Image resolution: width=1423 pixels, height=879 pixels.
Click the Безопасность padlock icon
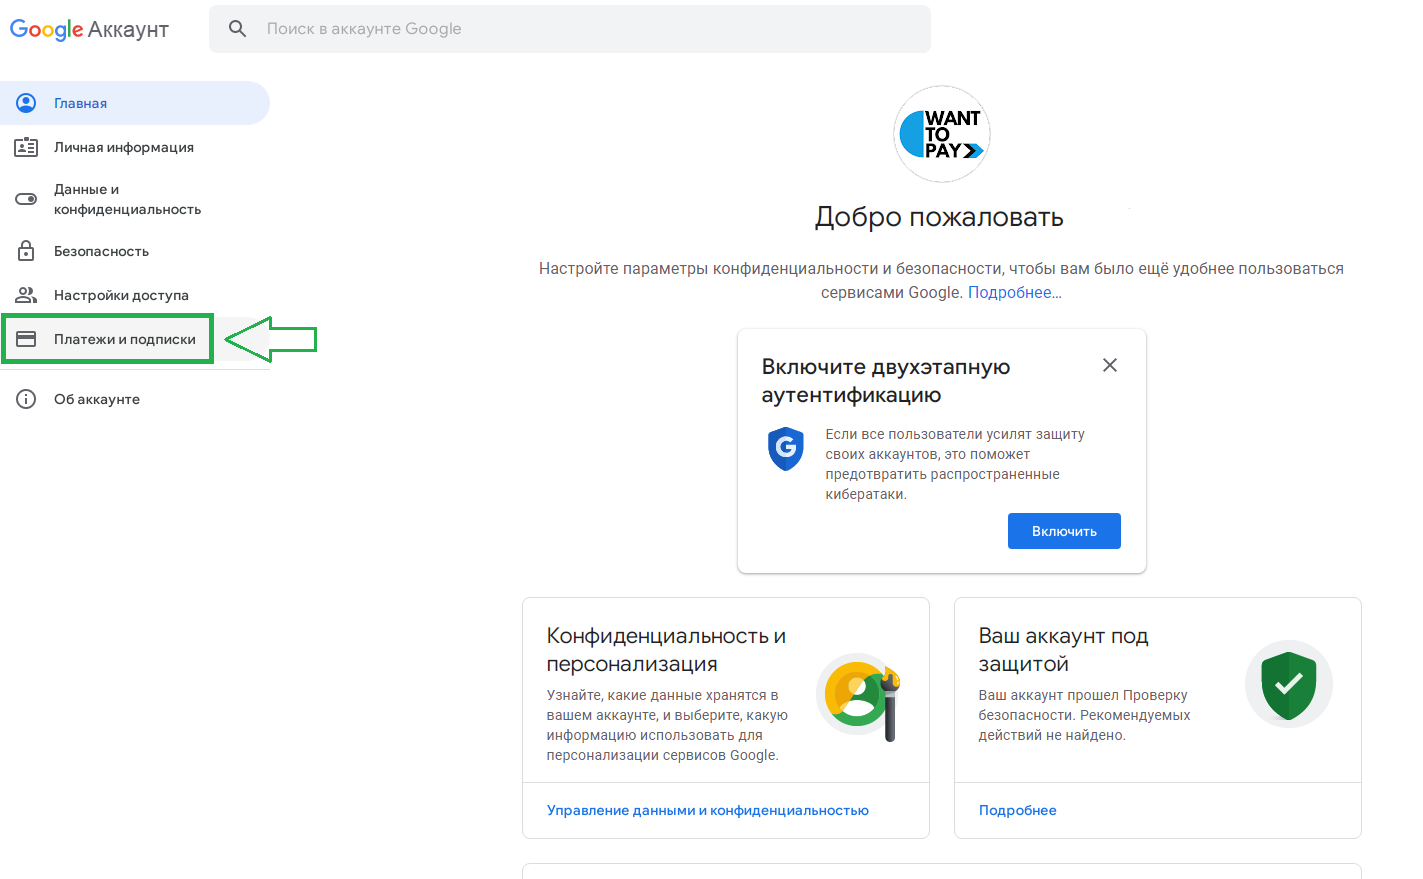coord(26,251)
